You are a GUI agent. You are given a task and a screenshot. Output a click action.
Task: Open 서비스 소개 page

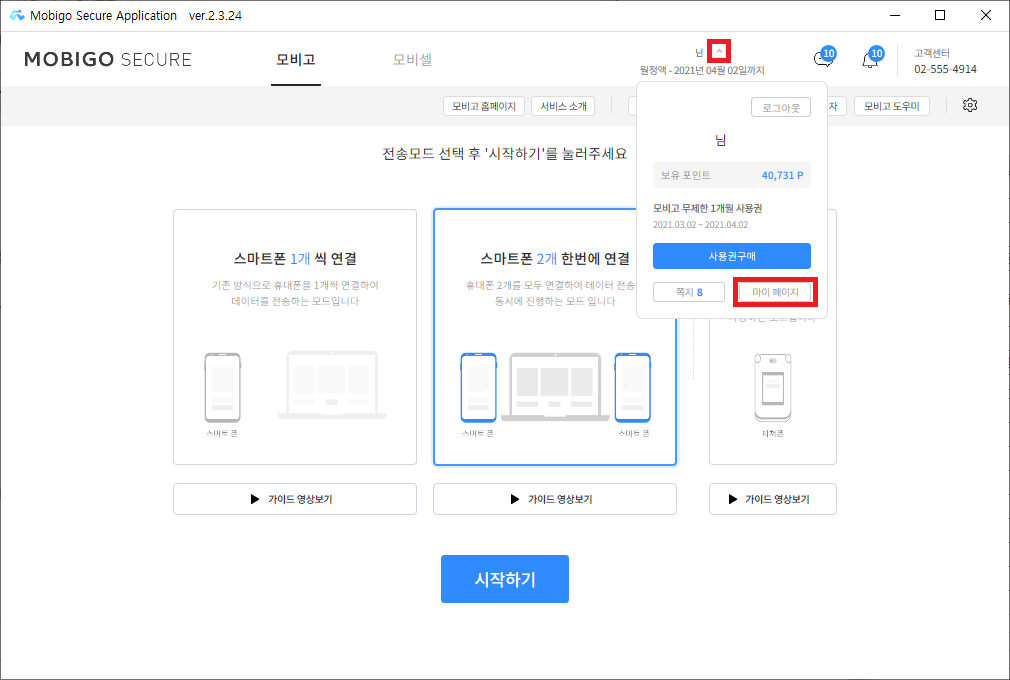click(563, 106)
